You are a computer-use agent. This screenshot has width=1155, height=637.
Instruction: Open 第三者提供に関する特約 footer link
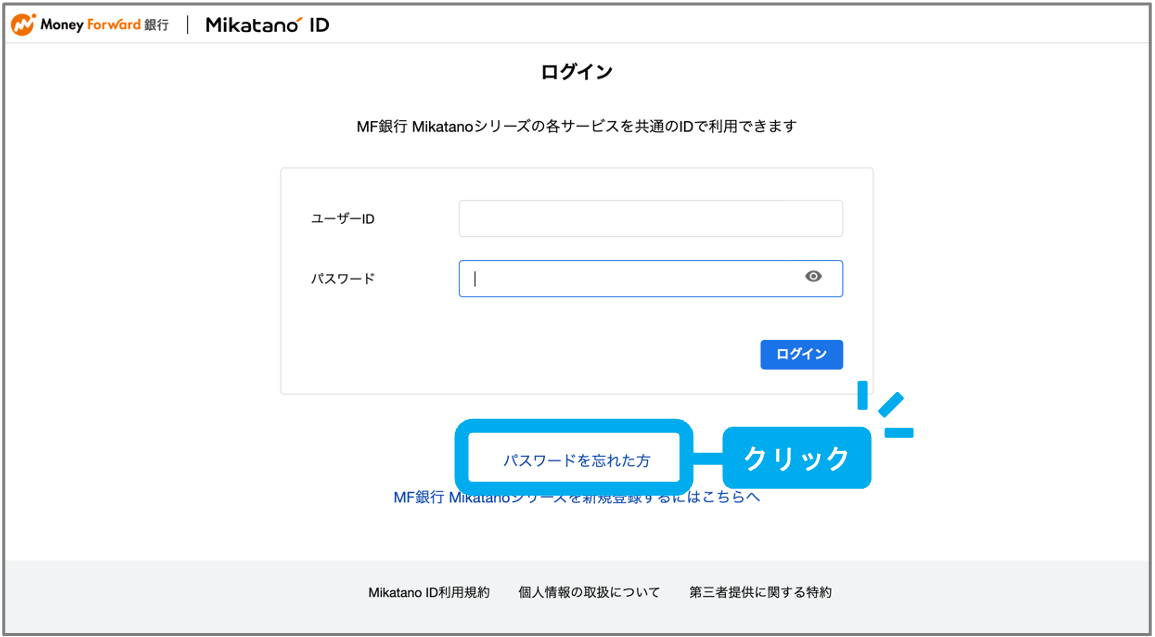[x=761, y=592]
